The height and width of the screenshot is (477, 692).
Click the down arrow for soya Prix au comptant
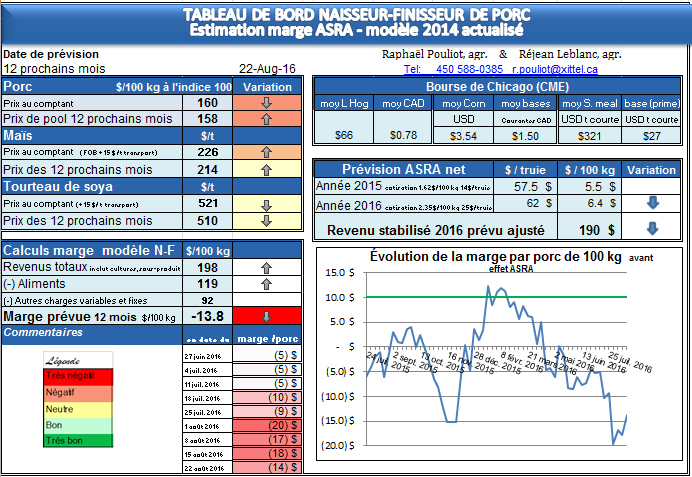[x=265, y=203]
